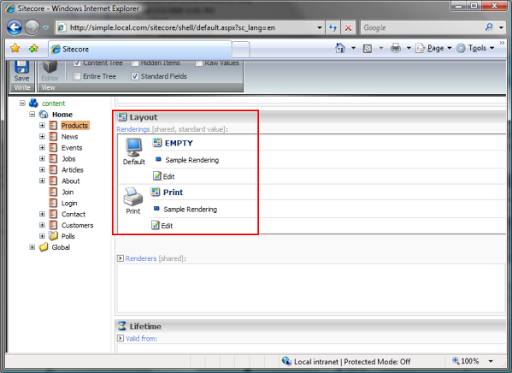The image size is (512, 373).
Task: Toggle the Raw Values checkbox
Action: [x=199, y=63]
